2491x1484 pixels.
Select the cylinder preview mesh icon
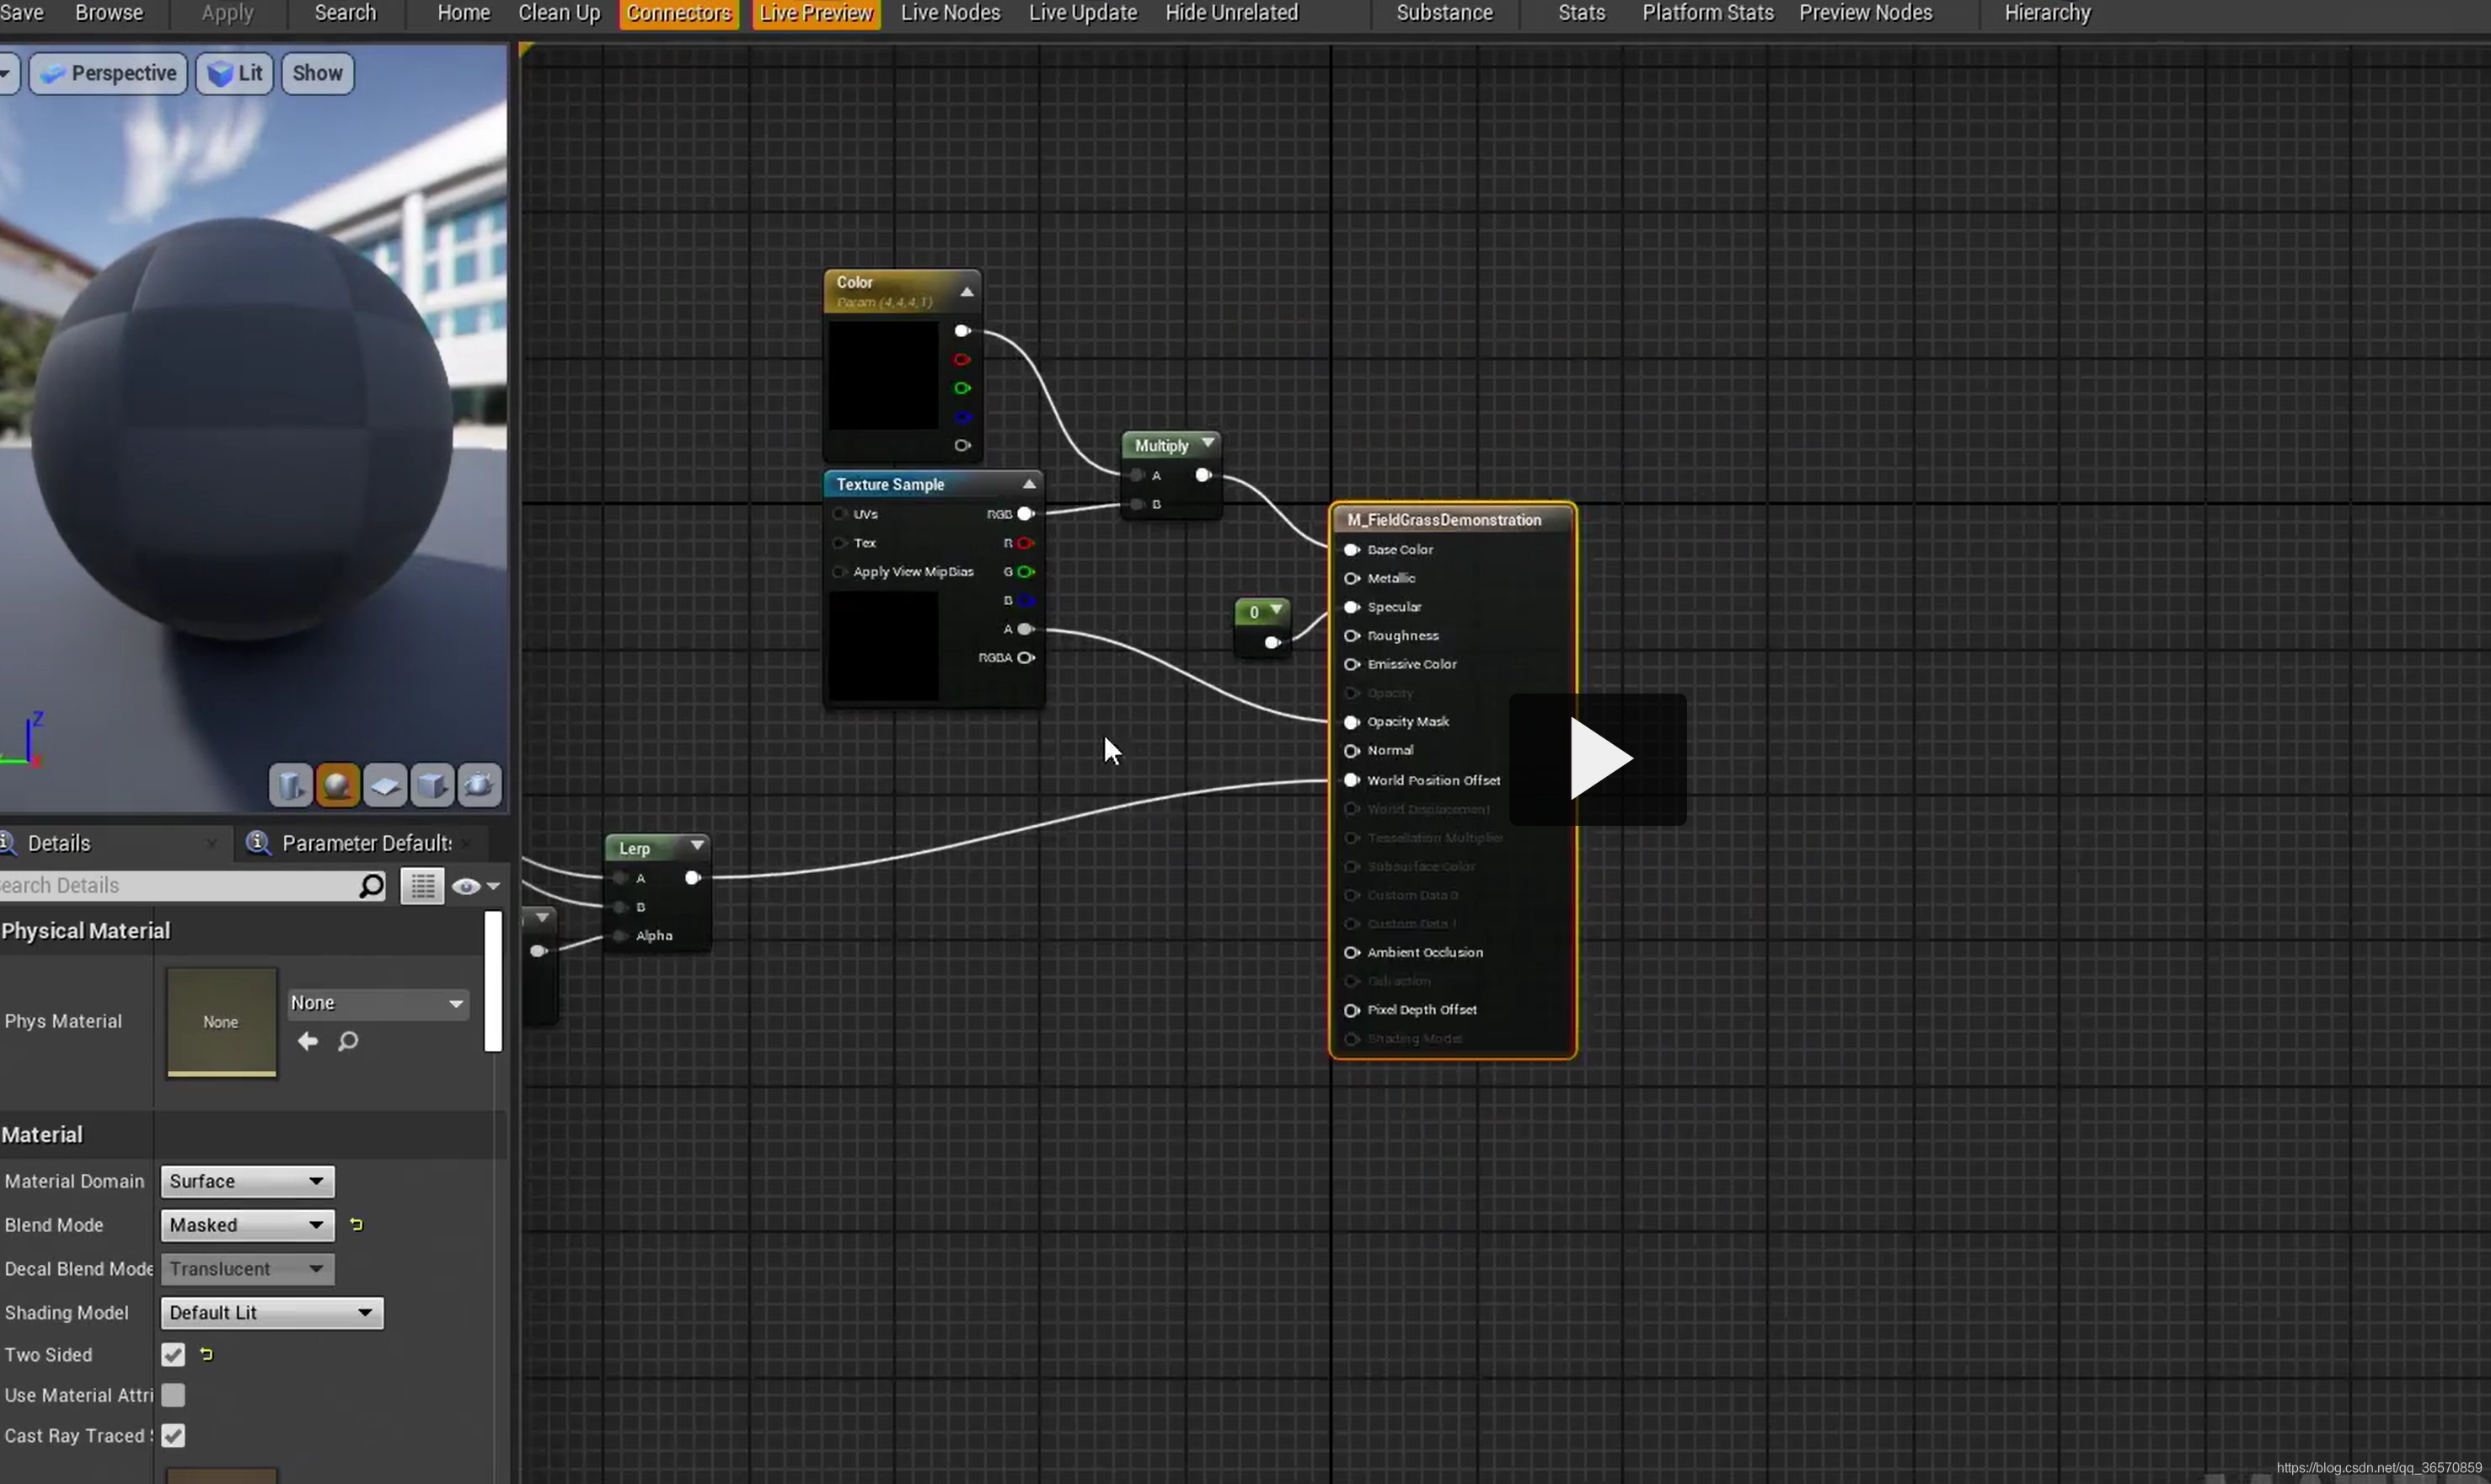pyautogui.click(x=291, y=785)
